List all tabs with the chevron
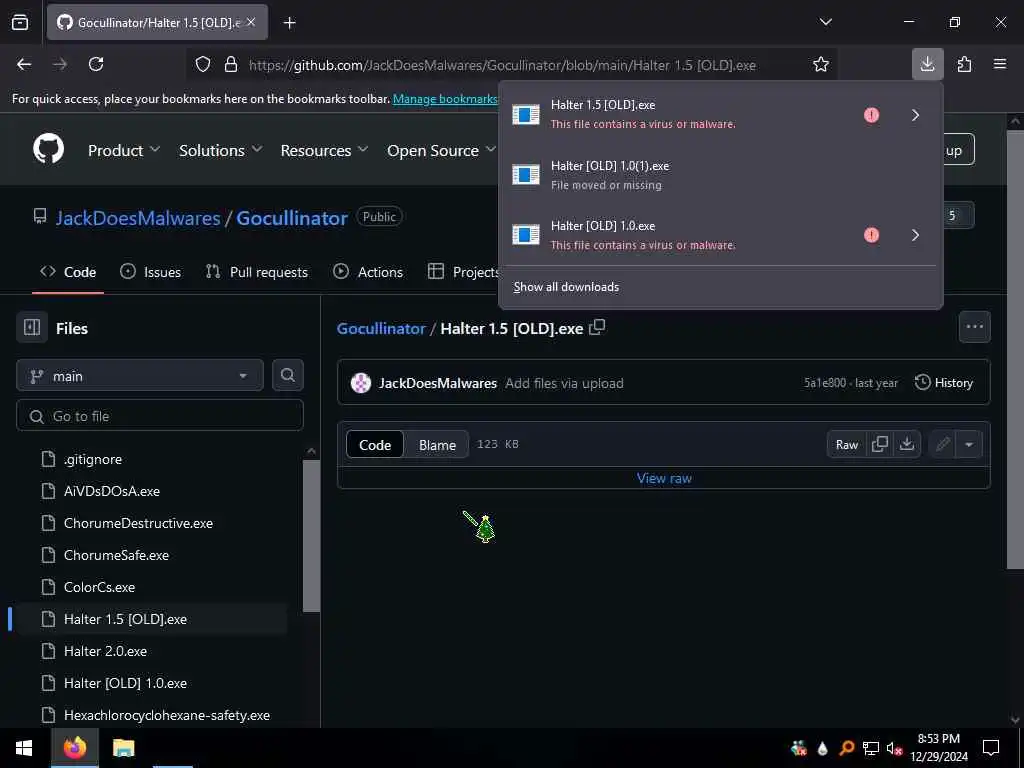Image resolution: width=1024 pixels, height=768 pixels. click(825, 22)
